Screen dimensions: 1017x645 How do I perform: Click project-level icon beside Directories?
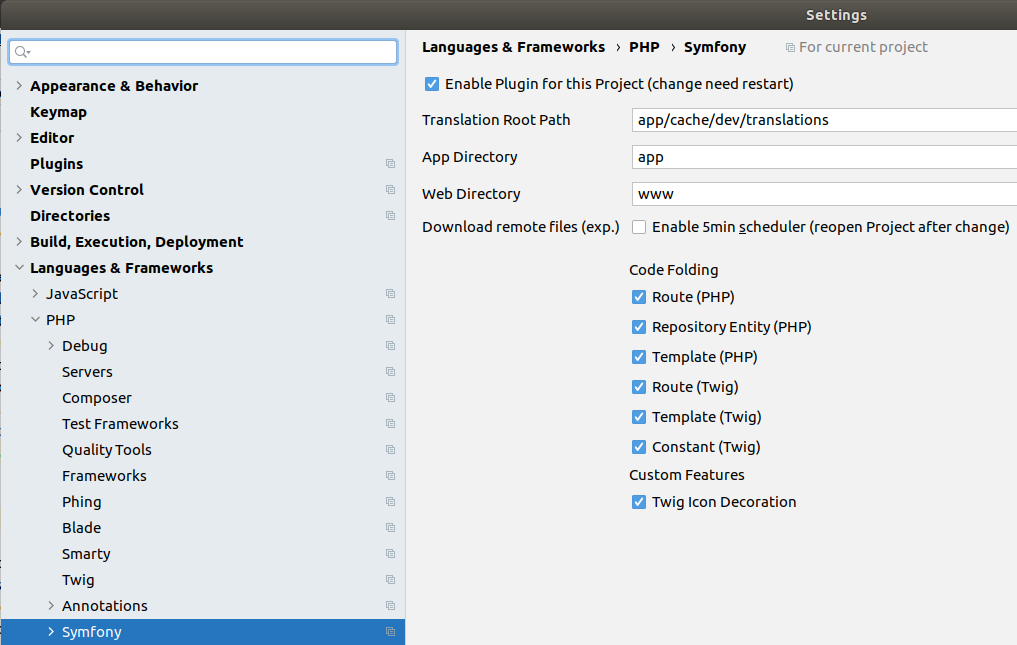pyautogui.click(x=390, y=215)
